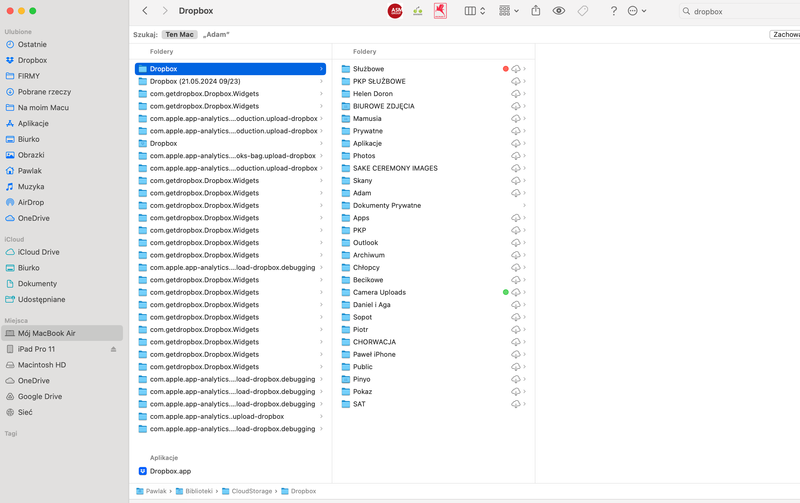The height and width of the screenshot is (503, 800).
Task: Eject the iPad Pro 11 device
Action: (x=113, y=349)
